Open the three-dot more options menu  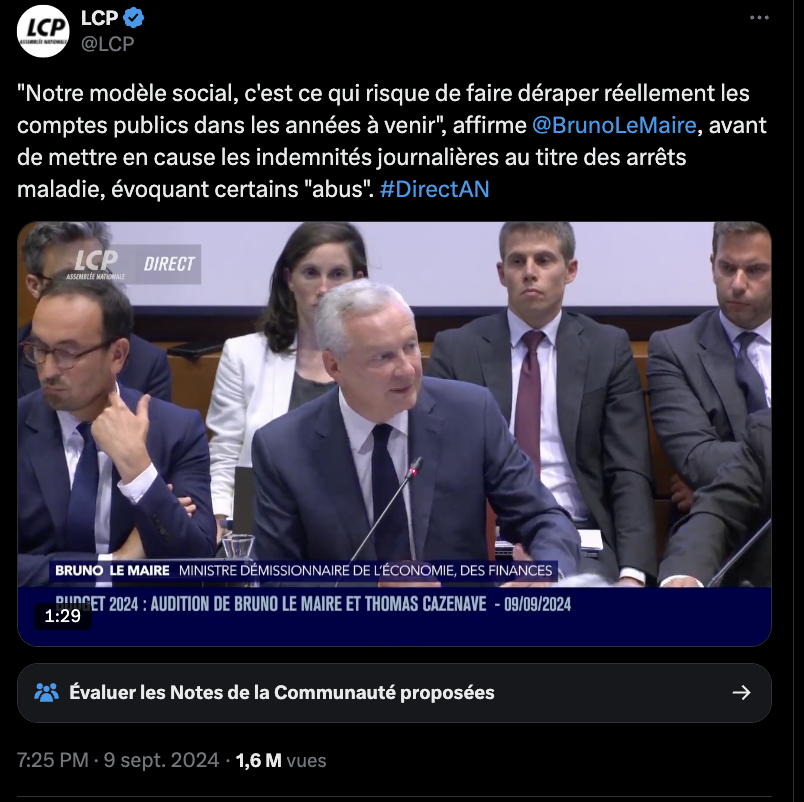pos(759,17)
